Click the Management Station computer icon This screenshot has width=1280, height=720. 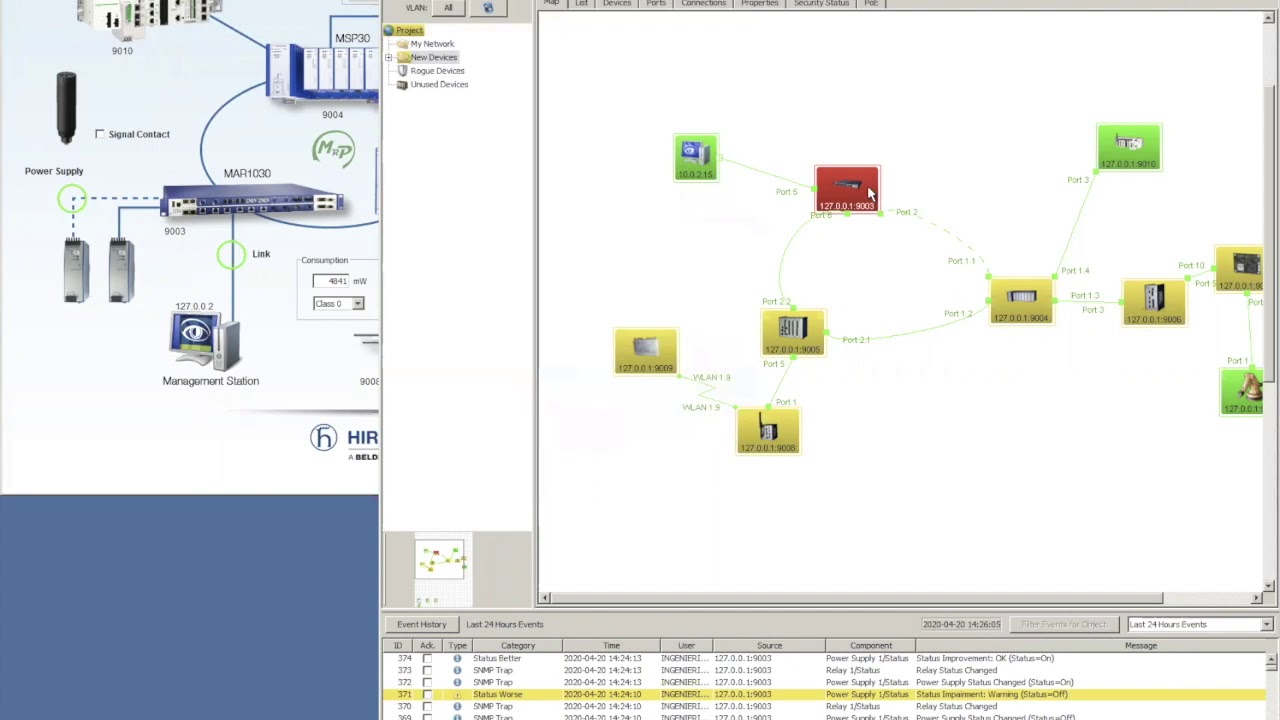click(x=205, y=342)
